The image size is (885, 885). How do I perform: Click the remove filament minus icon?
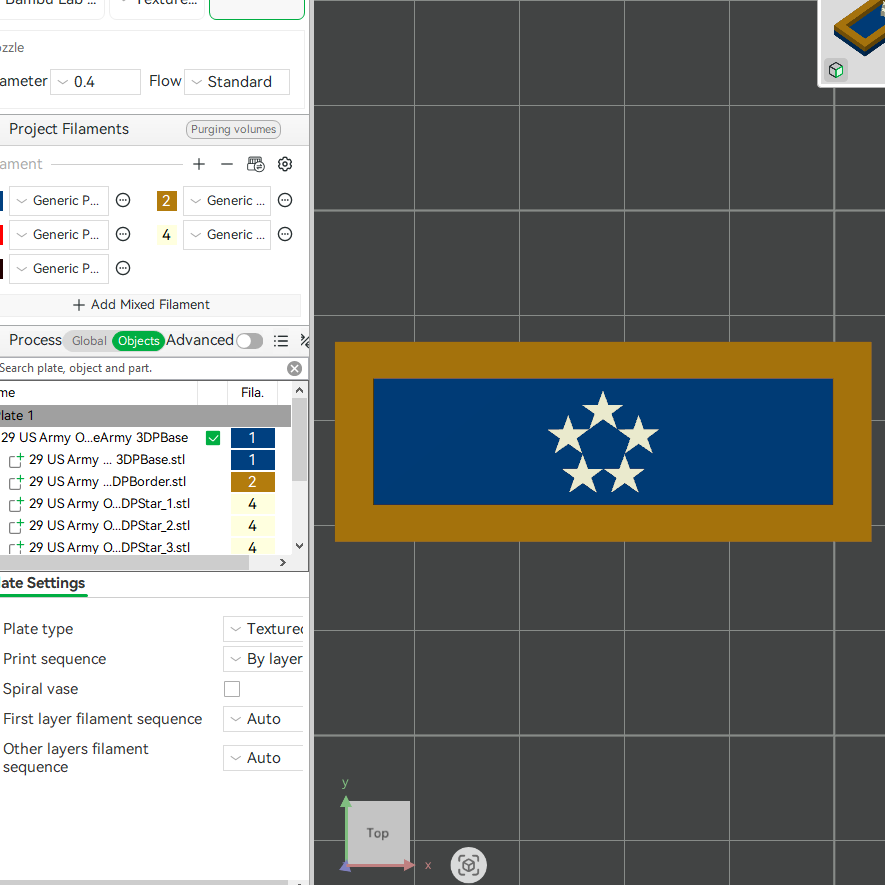227,164
